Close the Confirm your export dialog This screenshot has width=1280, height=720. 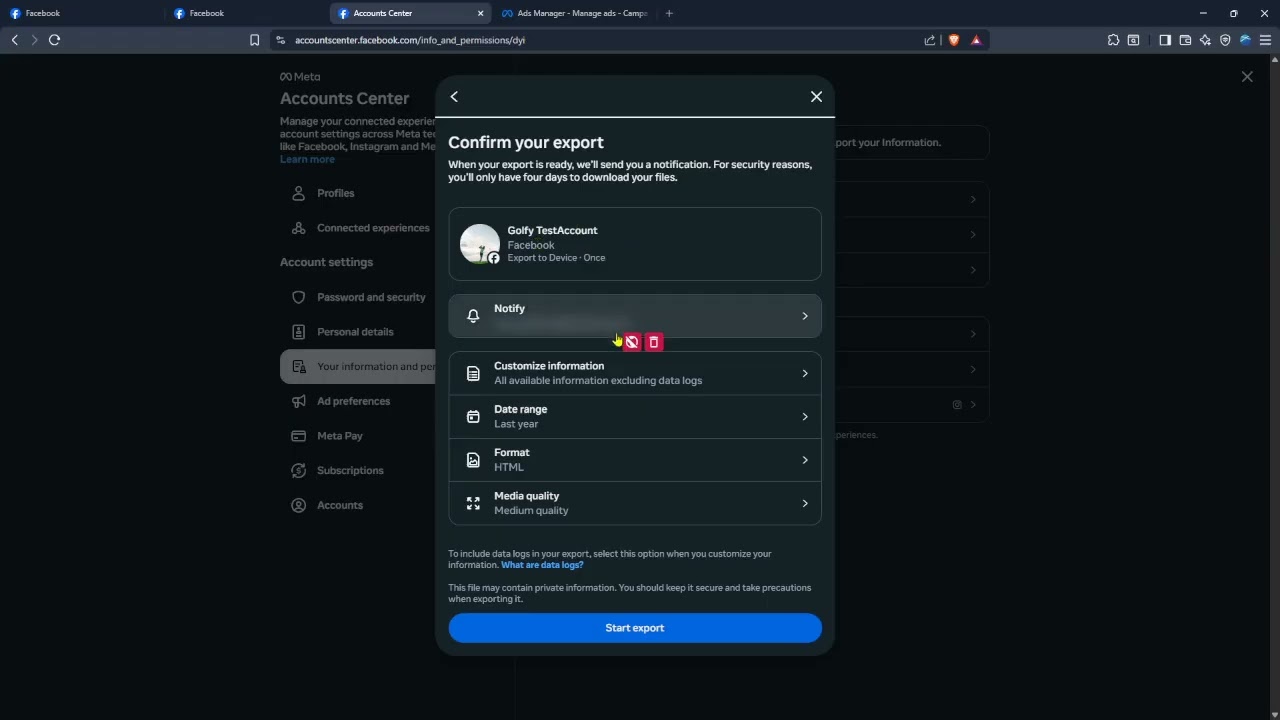(816, 97)
